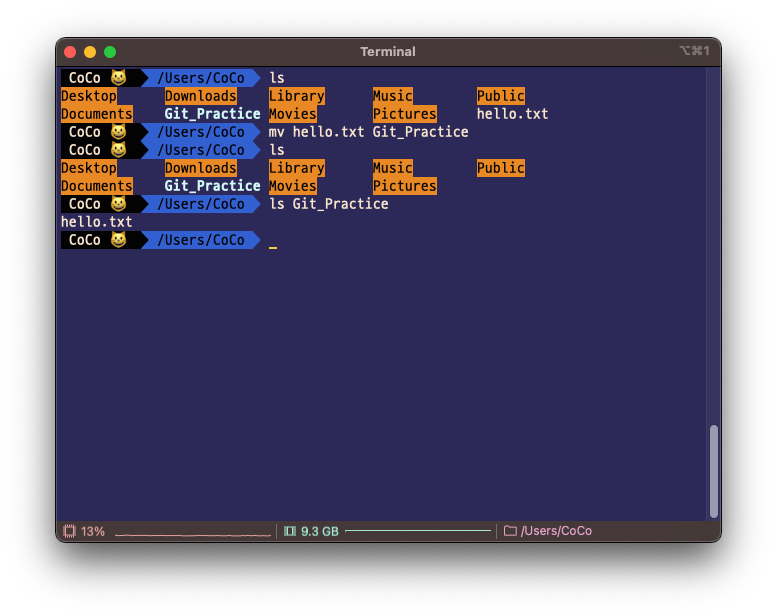Click the memory usage sparkline graph

pos(418,531)
